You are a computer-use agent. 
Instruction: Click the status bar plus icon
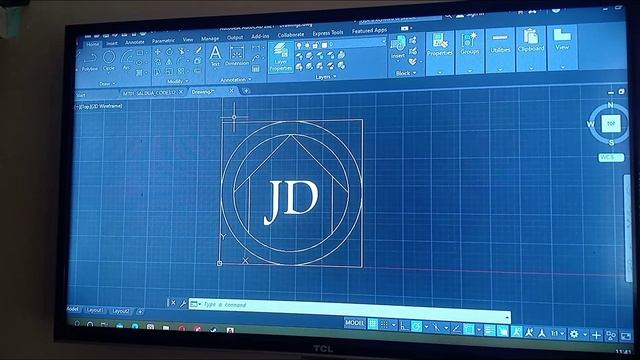[x=596, y=335]
